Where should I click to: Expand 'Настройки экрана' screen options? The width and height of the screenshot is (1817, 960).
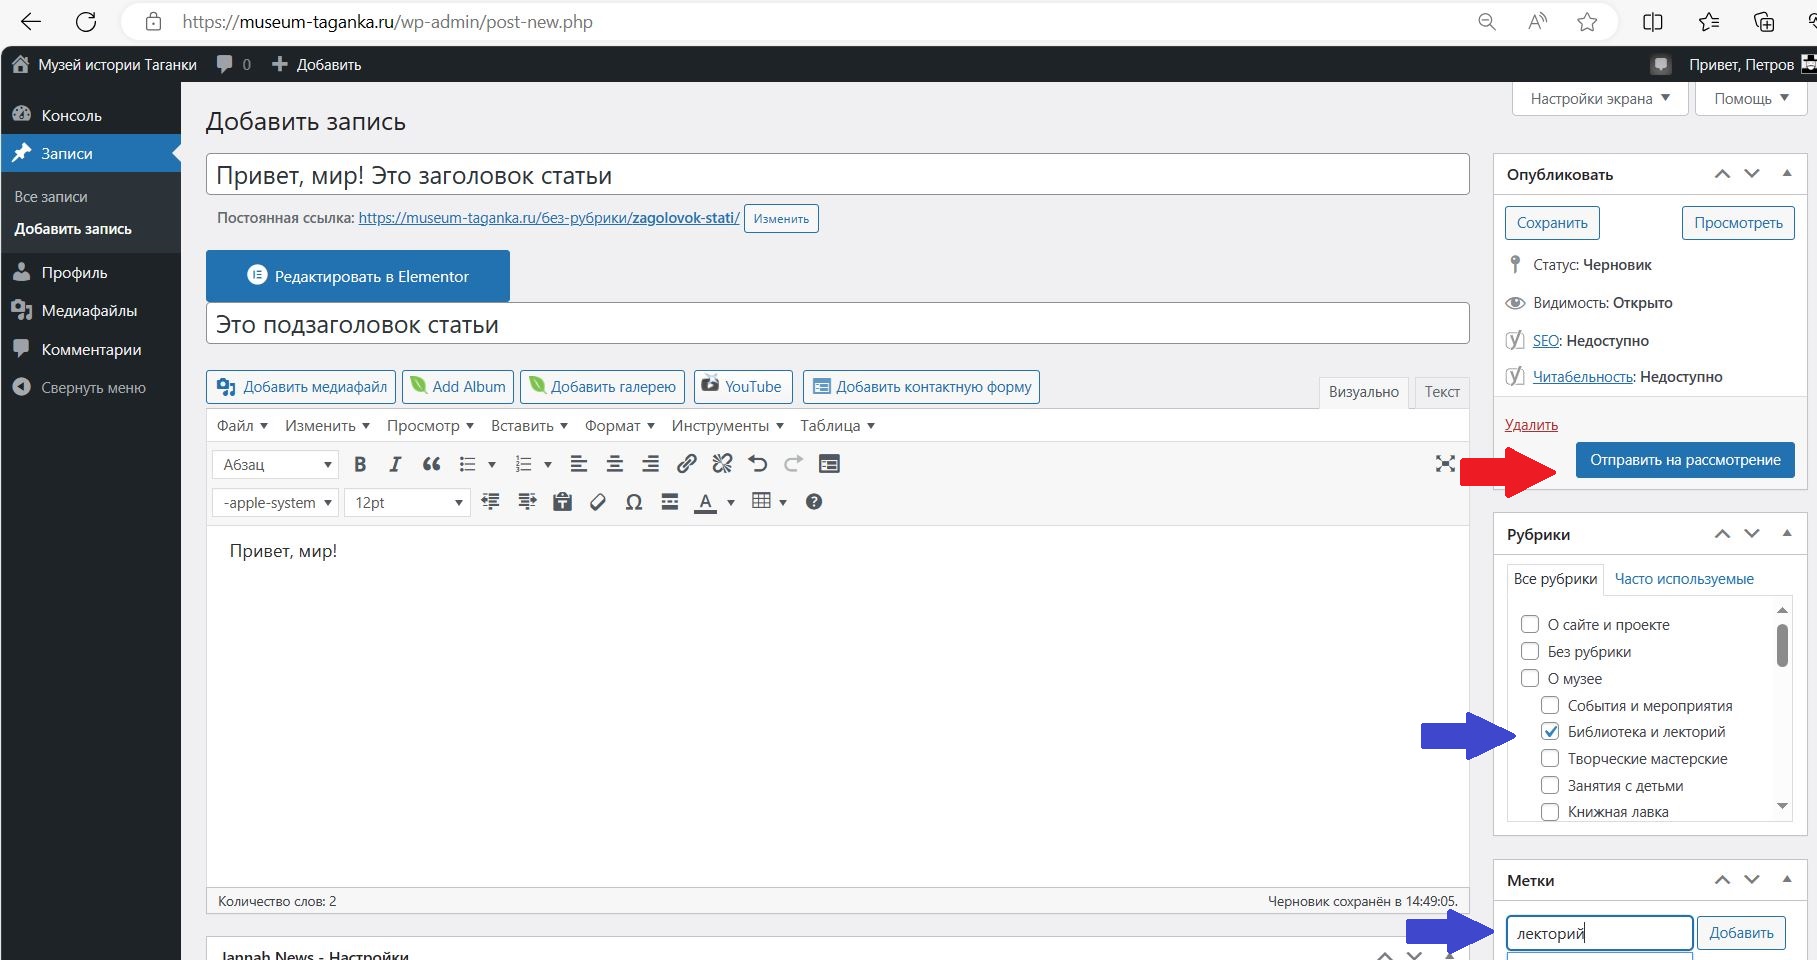1599,99
